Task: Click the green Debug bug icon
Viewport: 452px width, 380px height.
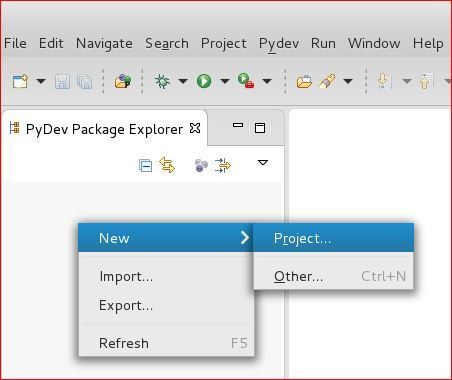Action: tap(162, 81)
